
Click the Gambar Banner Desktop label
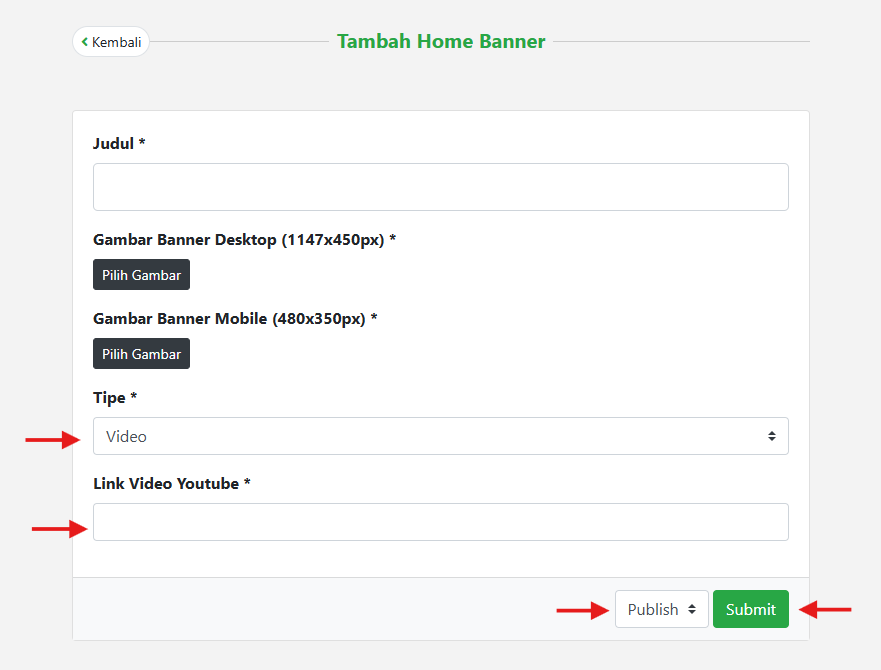point(244,240)
